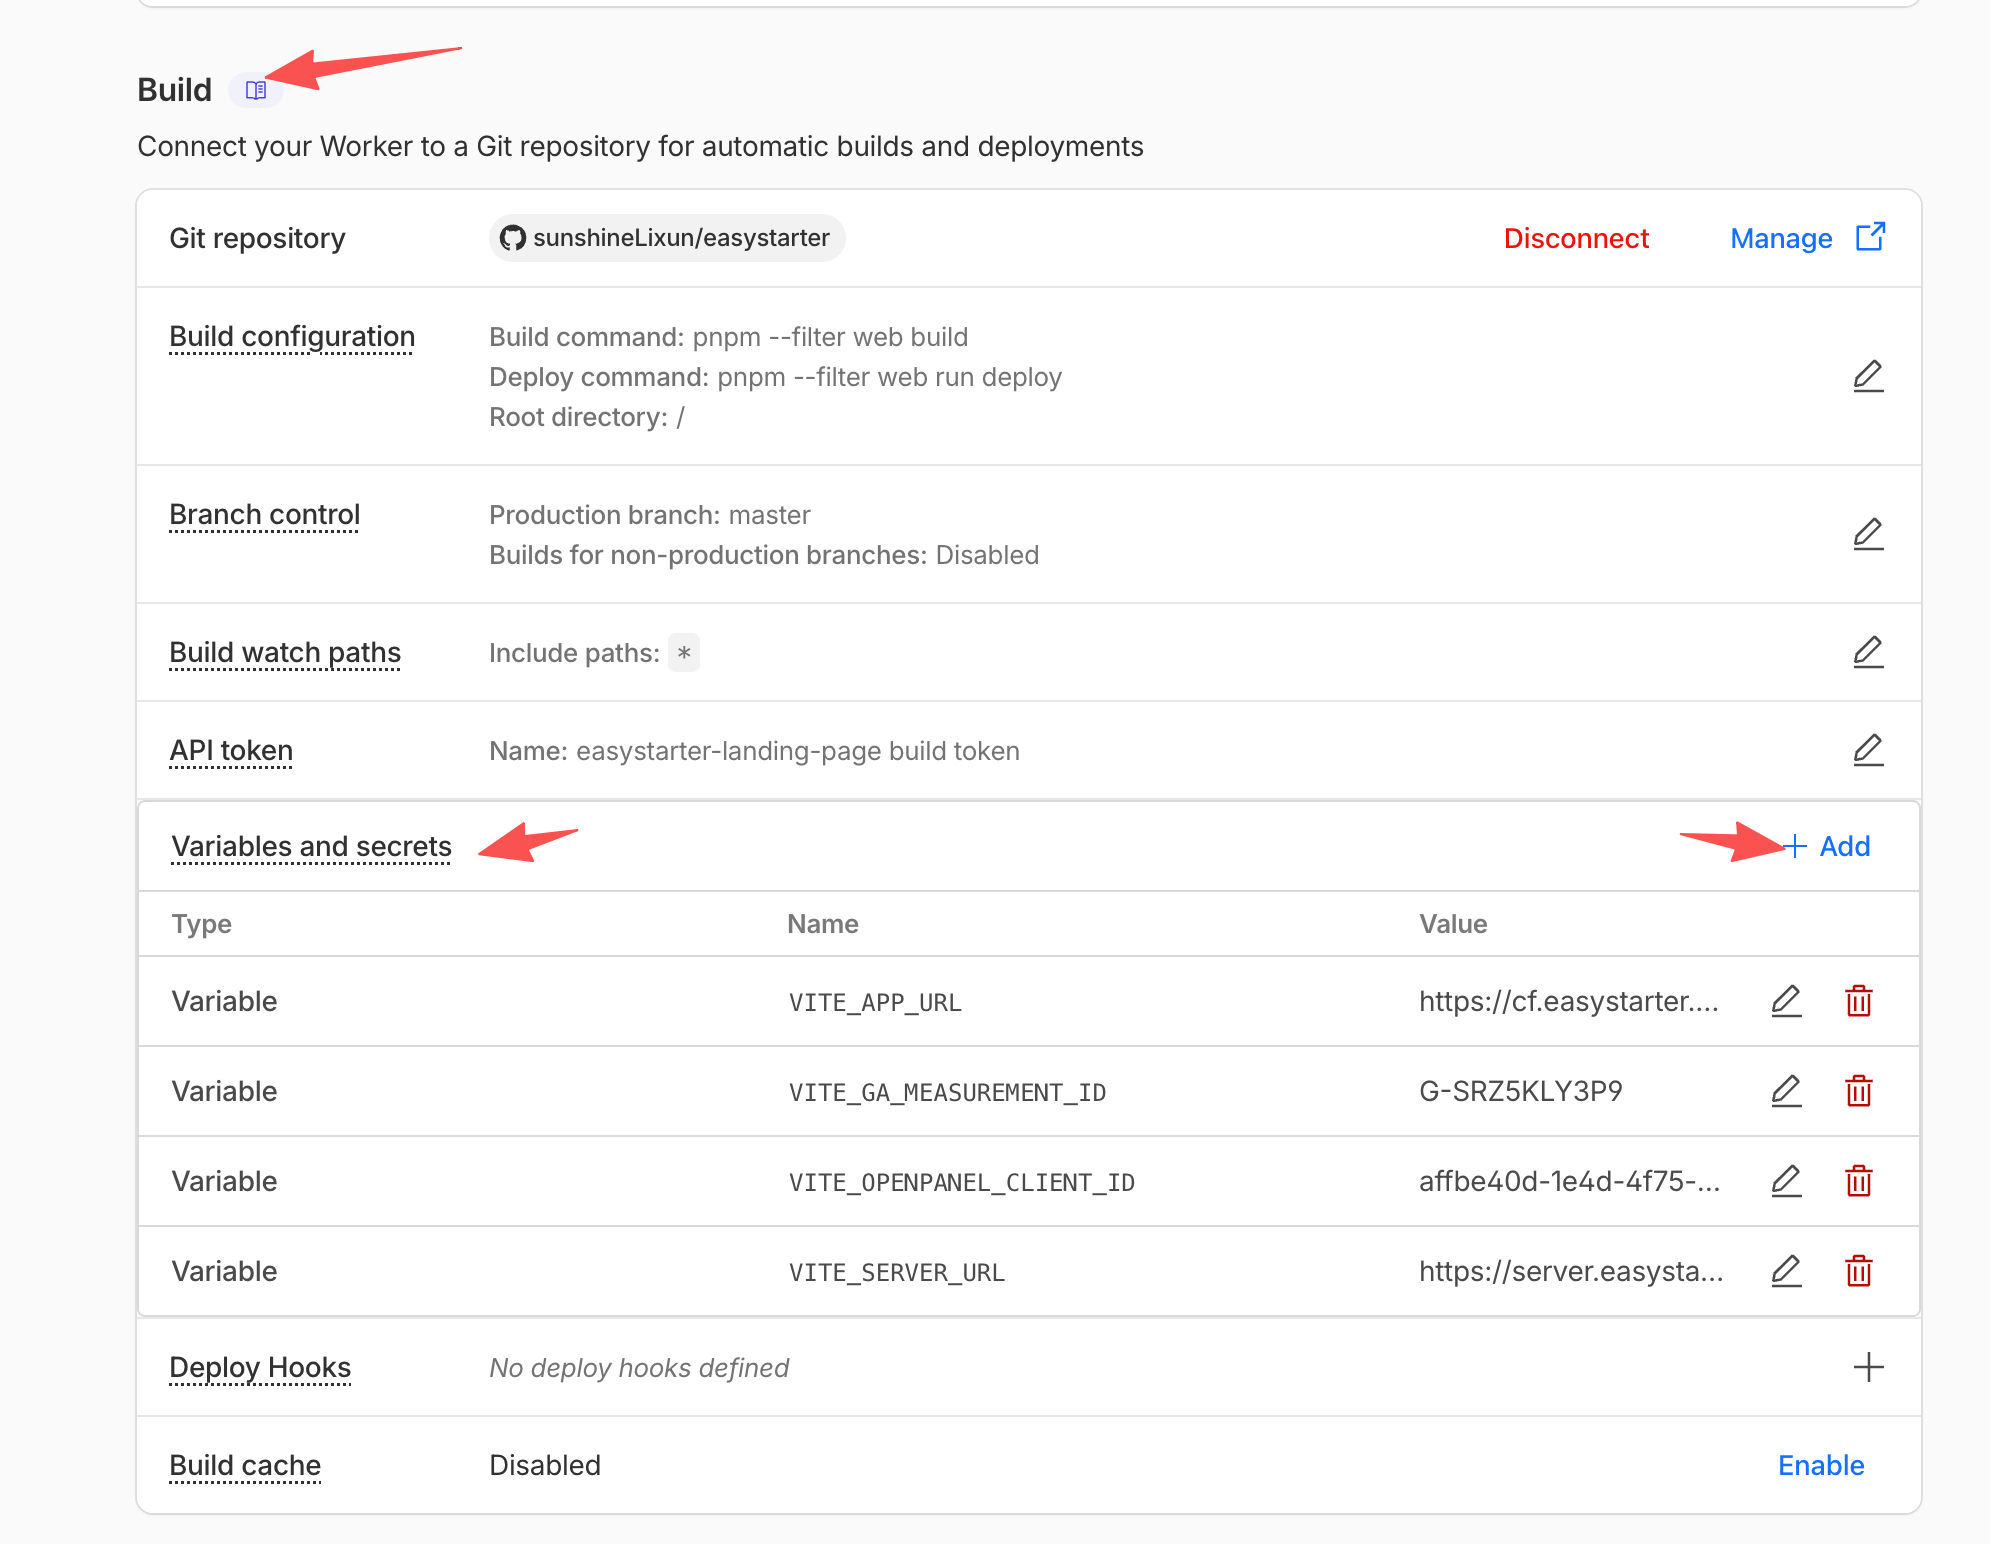Click the Git repository label
1990x1544 pixels.
(257, 238)
